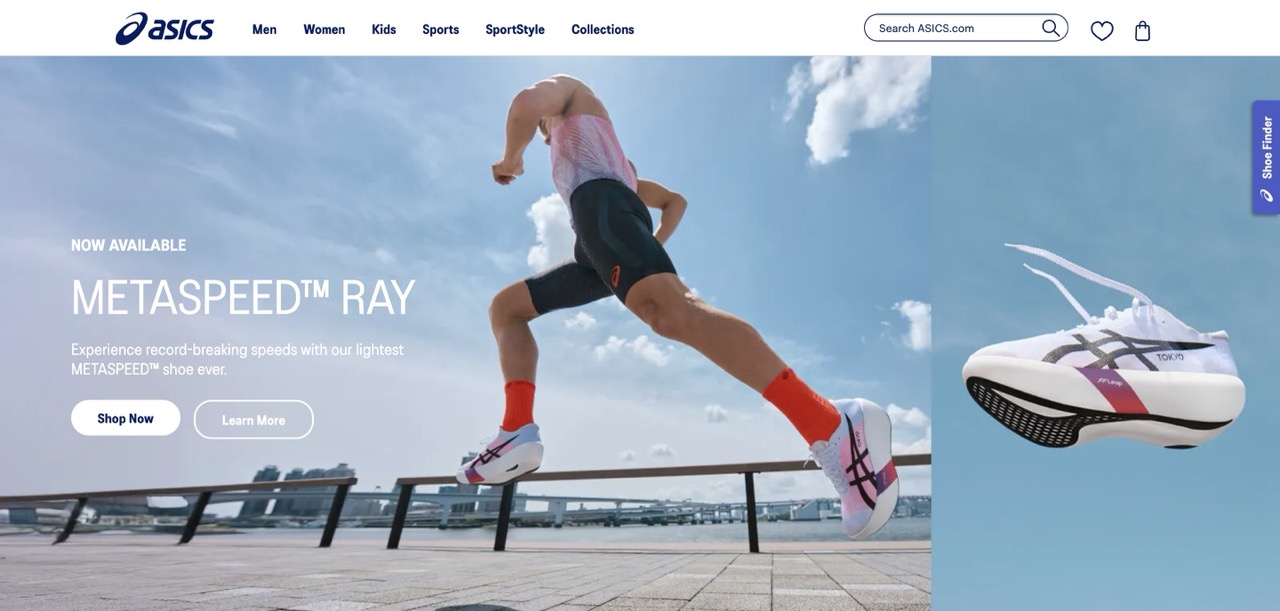Click the Search ASICS.com input field
Viewport: 1280px width, 611px height.
tap(955, 28)
